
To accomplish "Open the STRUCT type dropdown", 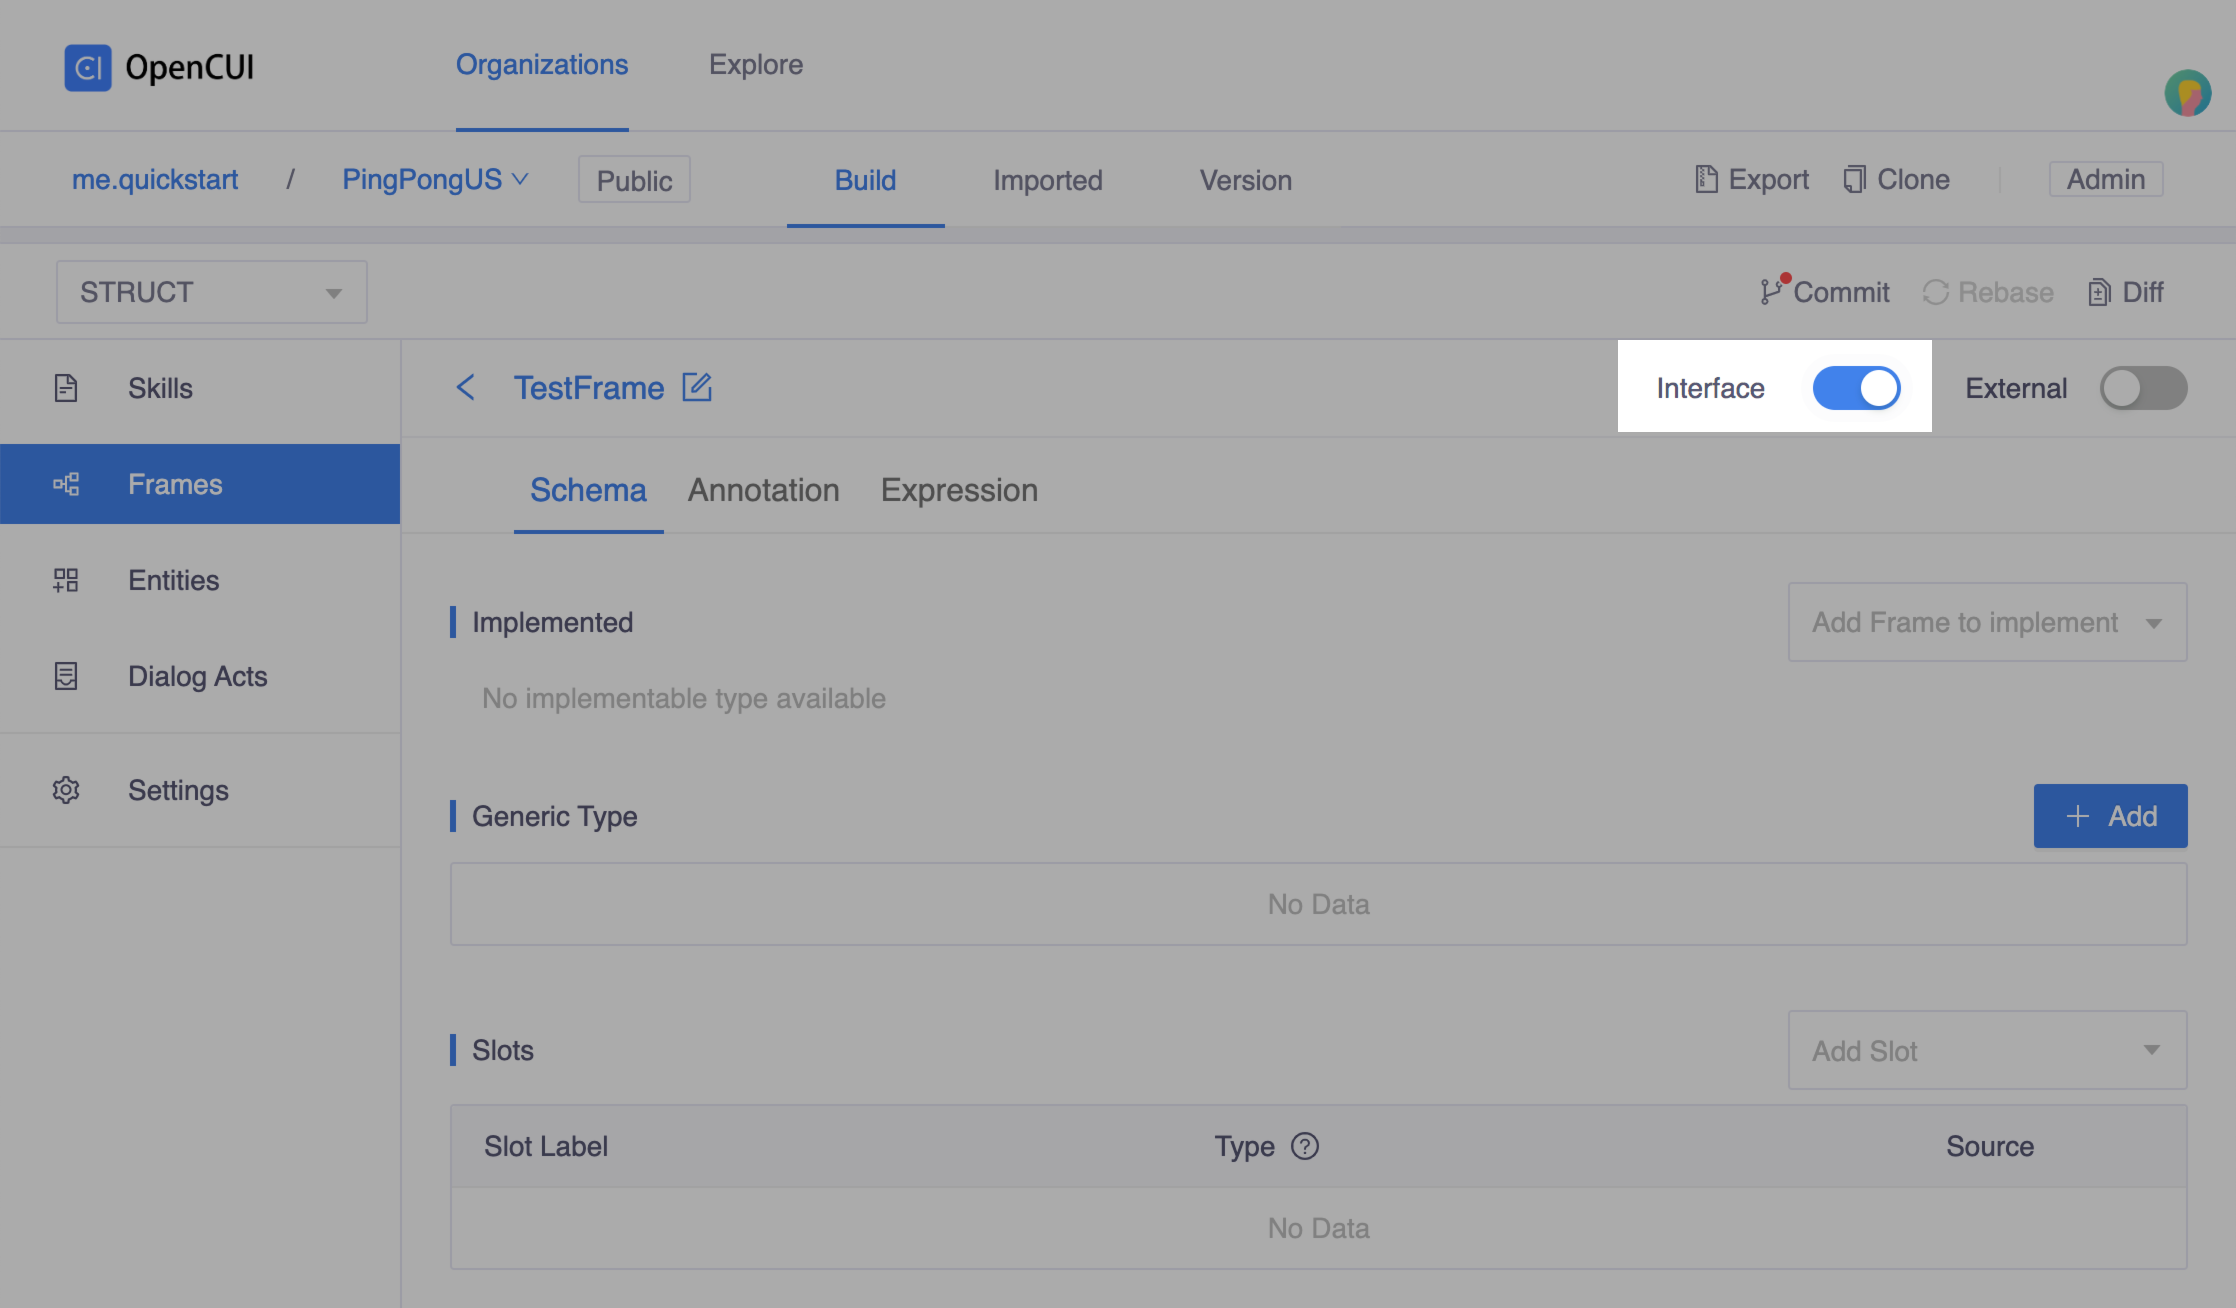I will click(211, 292).
